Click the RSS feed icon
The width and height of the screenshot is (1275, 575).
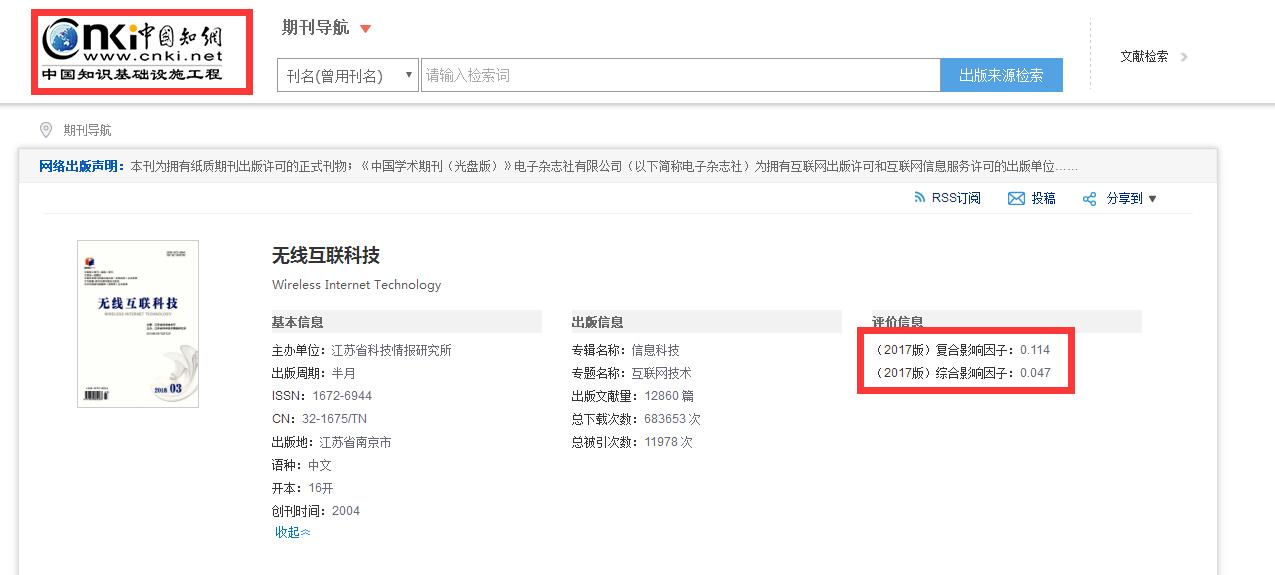[x=920, y=198]
